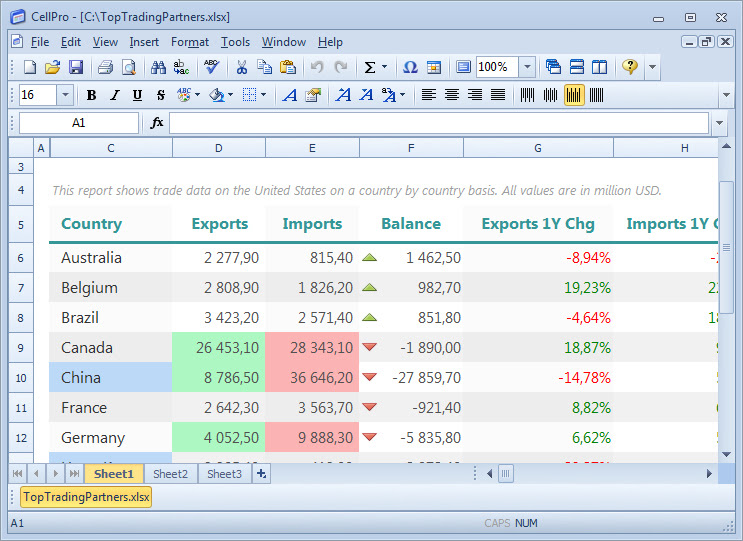Image resolution: width=743 pixels, height=541 pixels.
Task: Click the fx insert function button
Action: [157, 123]
